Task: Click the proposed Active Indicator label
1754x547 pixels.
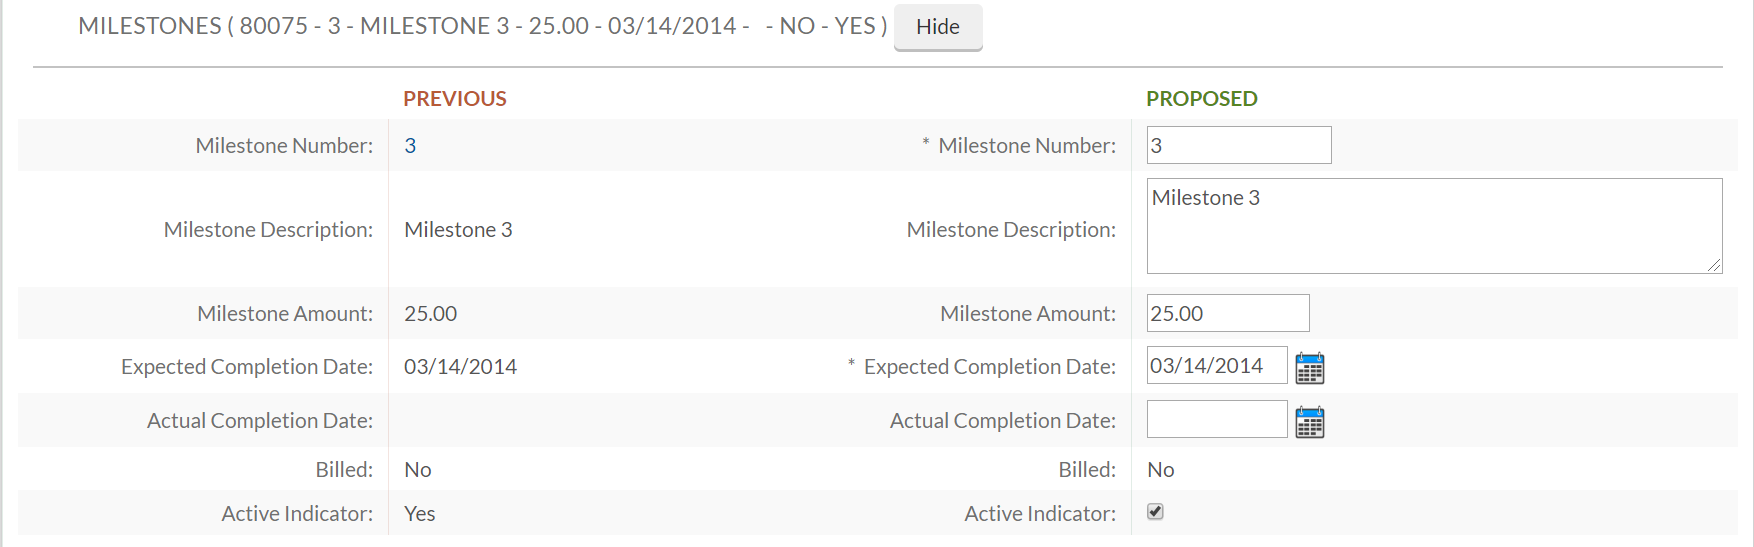Action: click(1039, 514)
